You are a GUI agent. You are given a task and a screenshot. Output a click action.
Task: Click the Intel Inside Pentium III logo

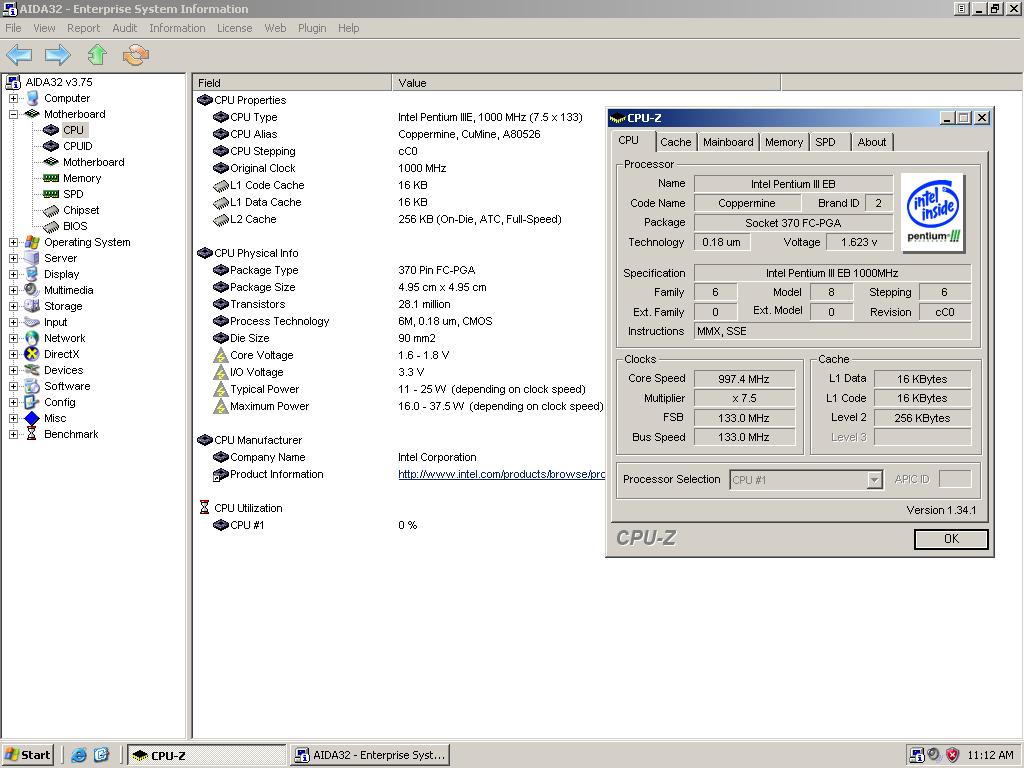933,213
